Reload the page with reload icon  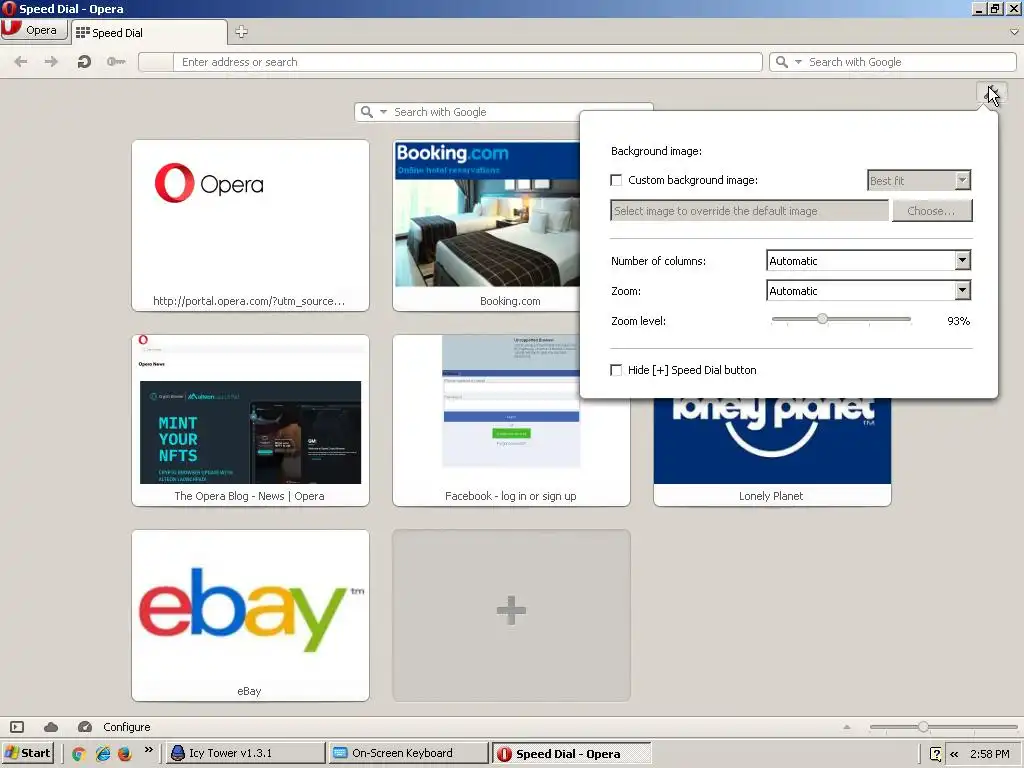pyautogui.click(x=84, y=61)
